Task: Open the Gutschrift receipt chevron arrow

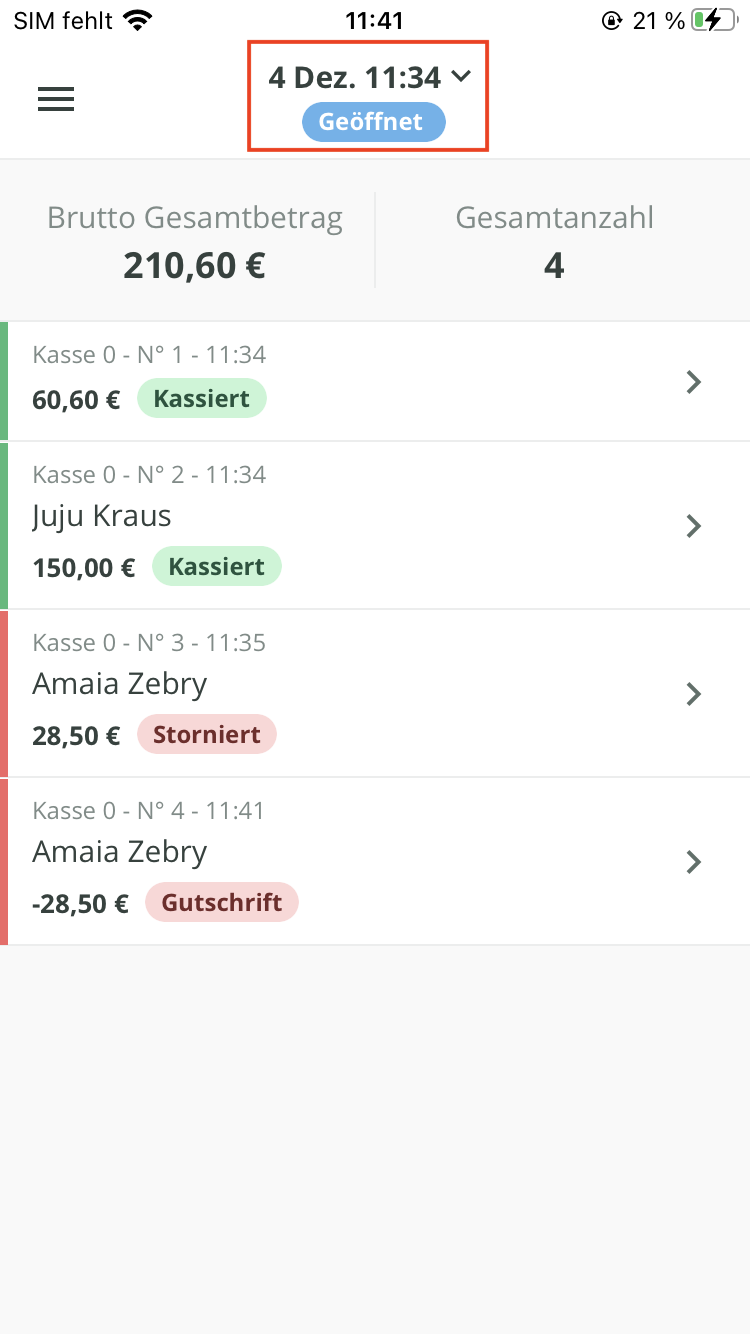Action: tap(694, 862)
